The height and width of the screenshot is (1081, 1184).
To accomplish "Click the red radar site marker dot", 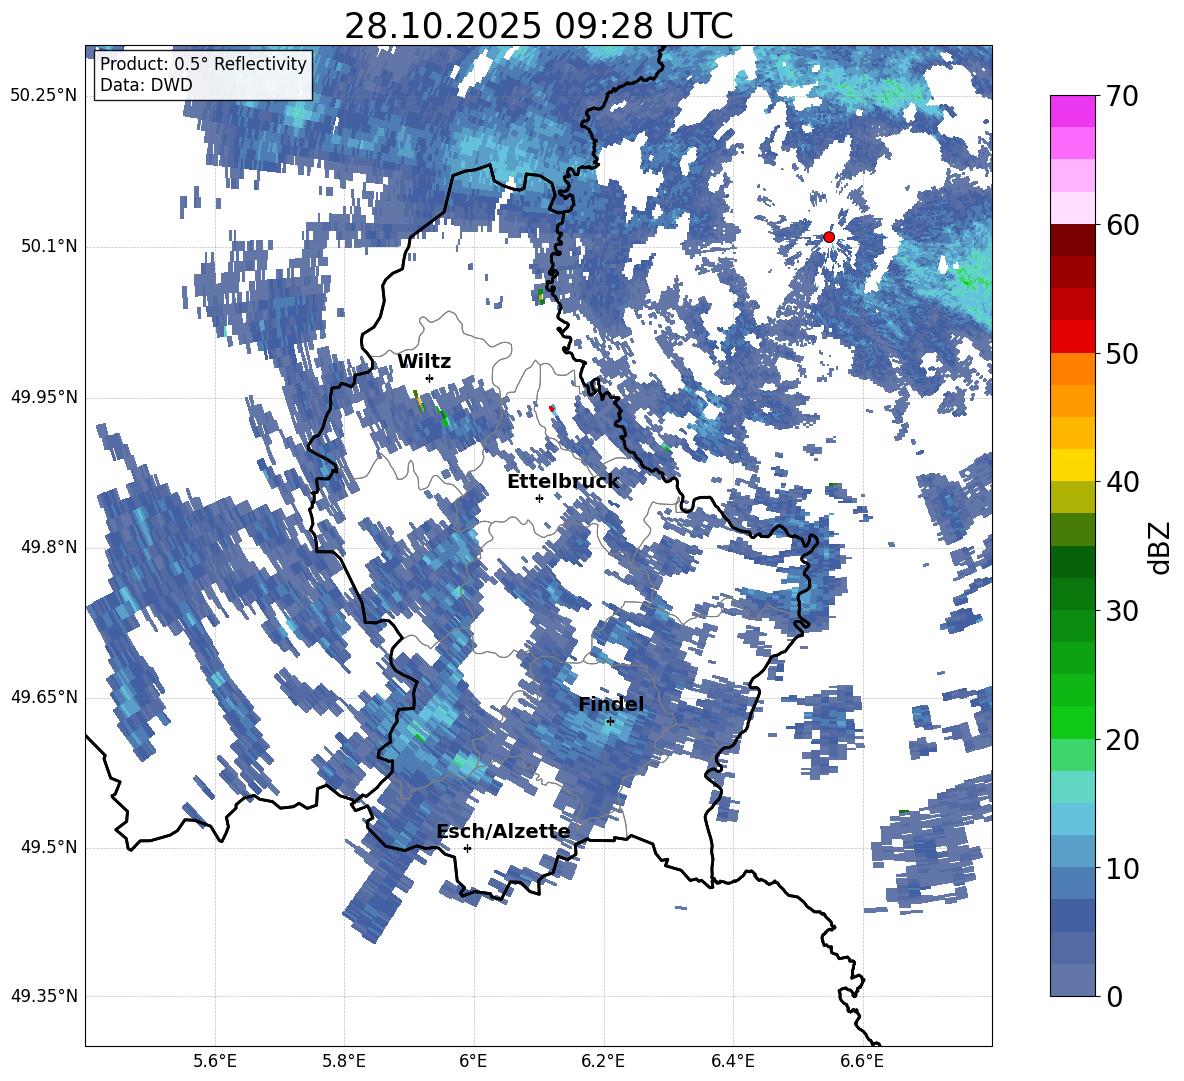I will click(829, 237).
